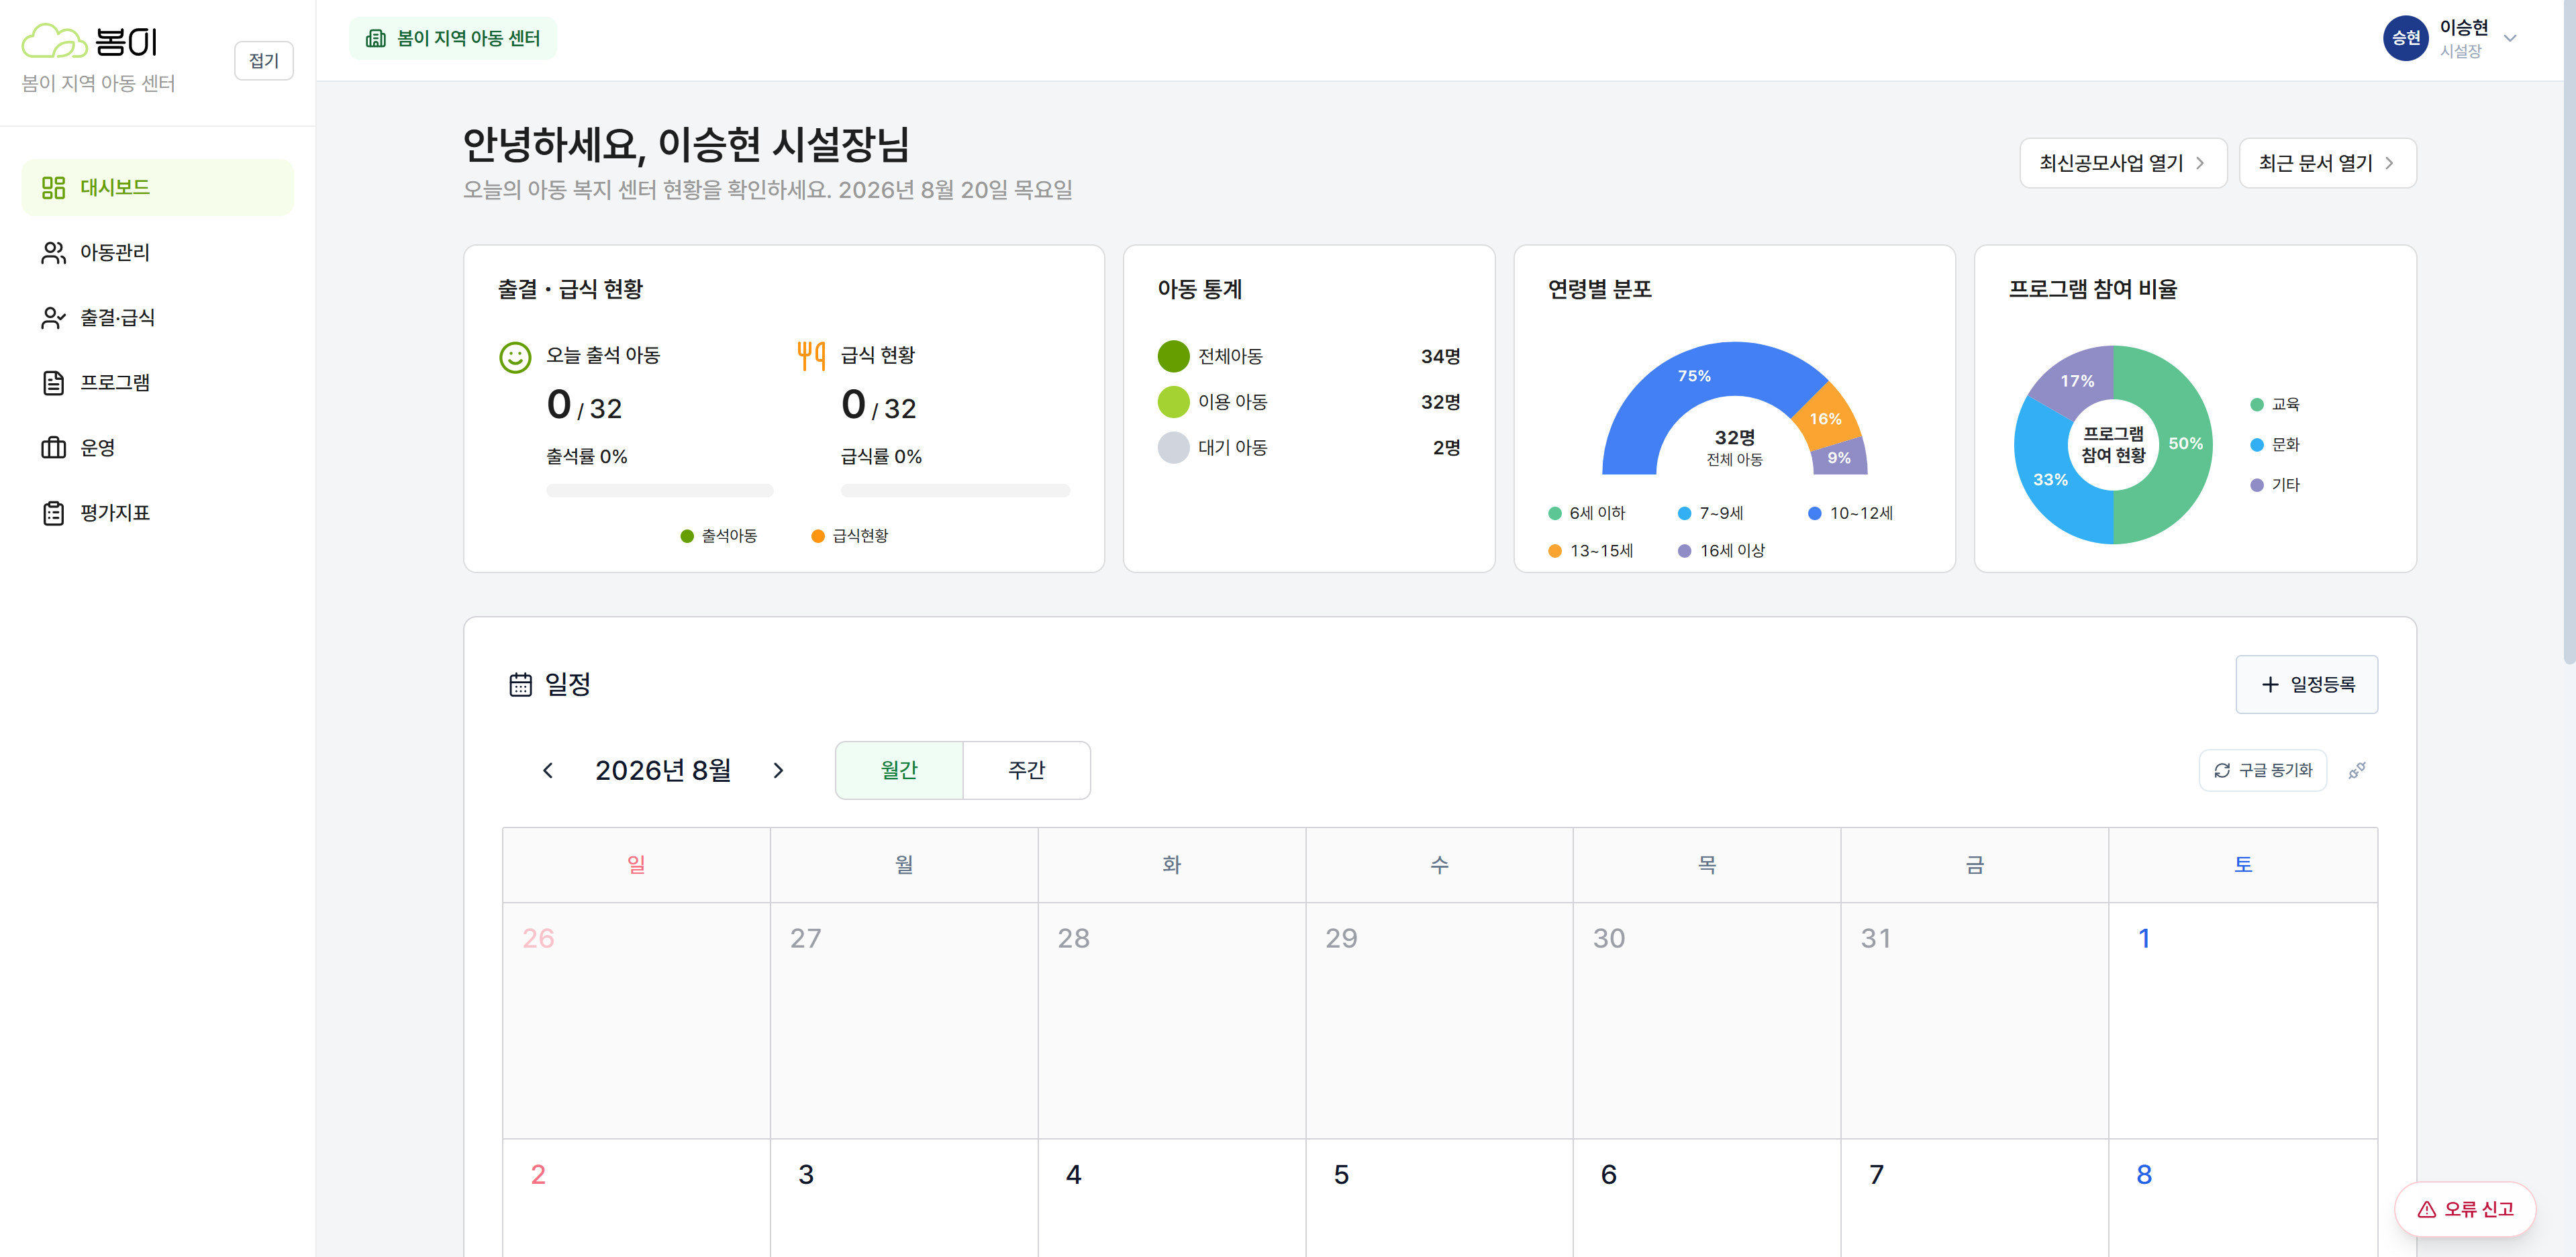Switch calendar to 주간 view
2576x1257 pixels.
tap(1026, 770)
